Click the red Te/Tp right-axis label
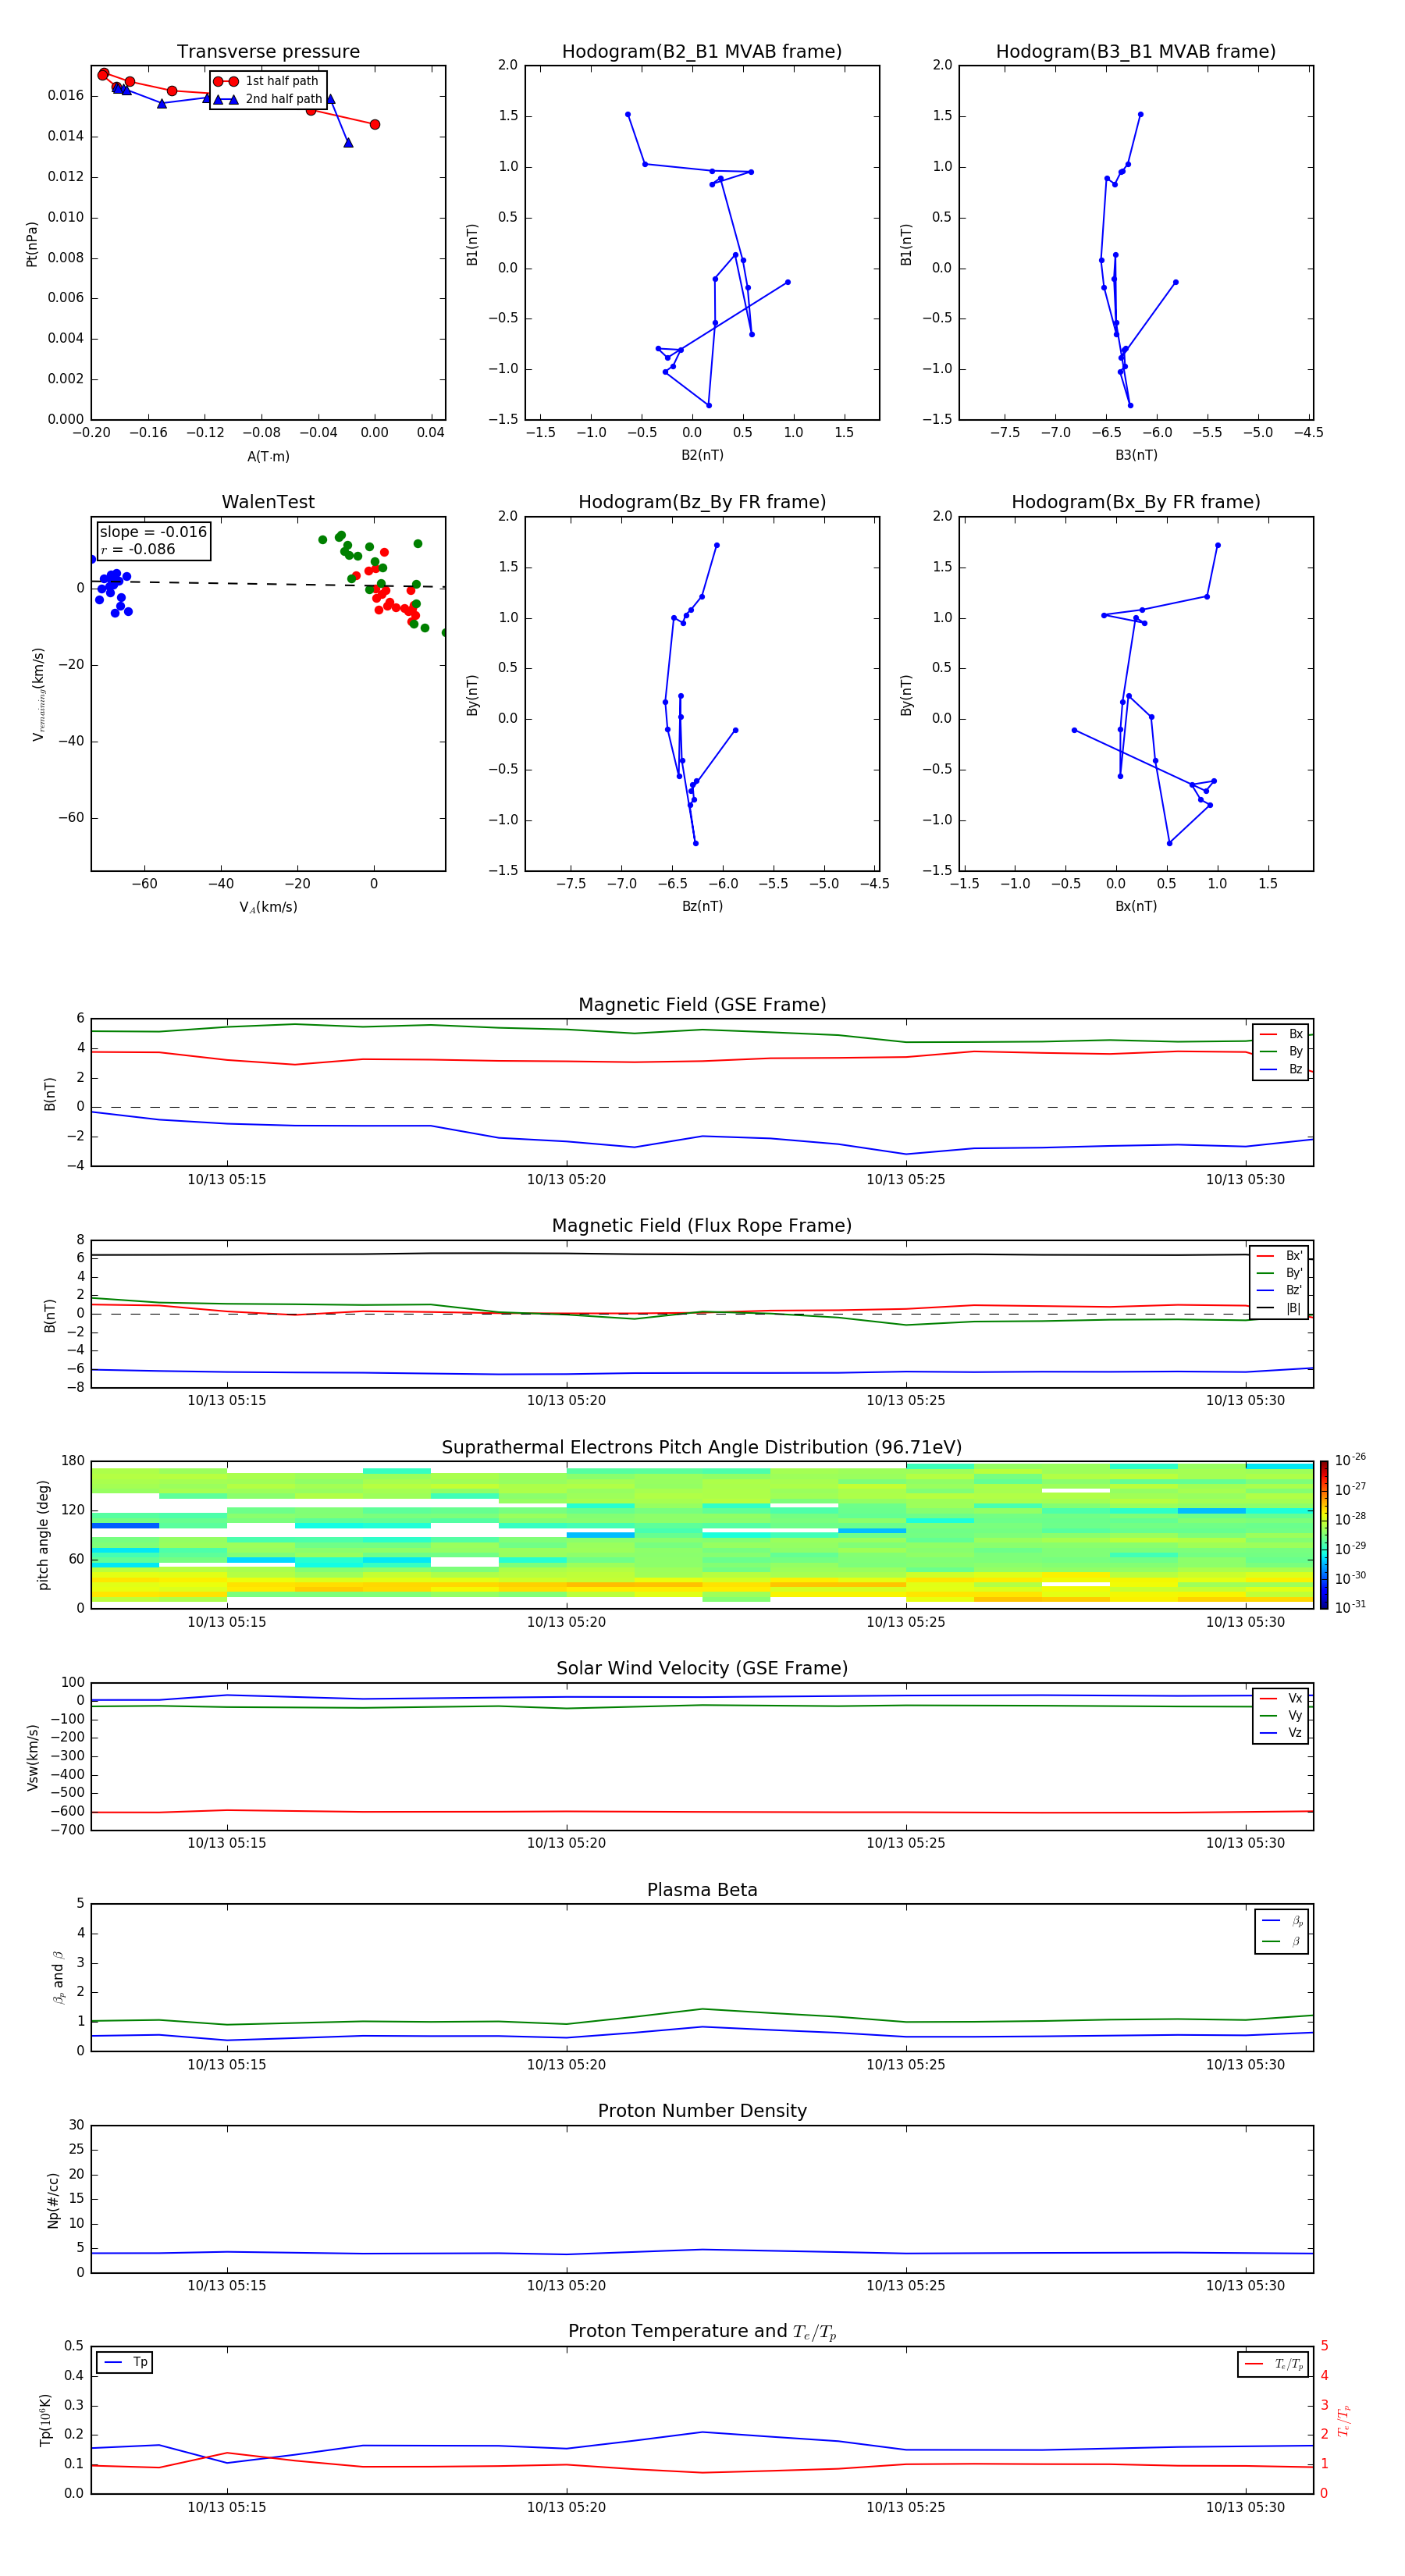1405x2576 pixels. click(1343, 2421)
